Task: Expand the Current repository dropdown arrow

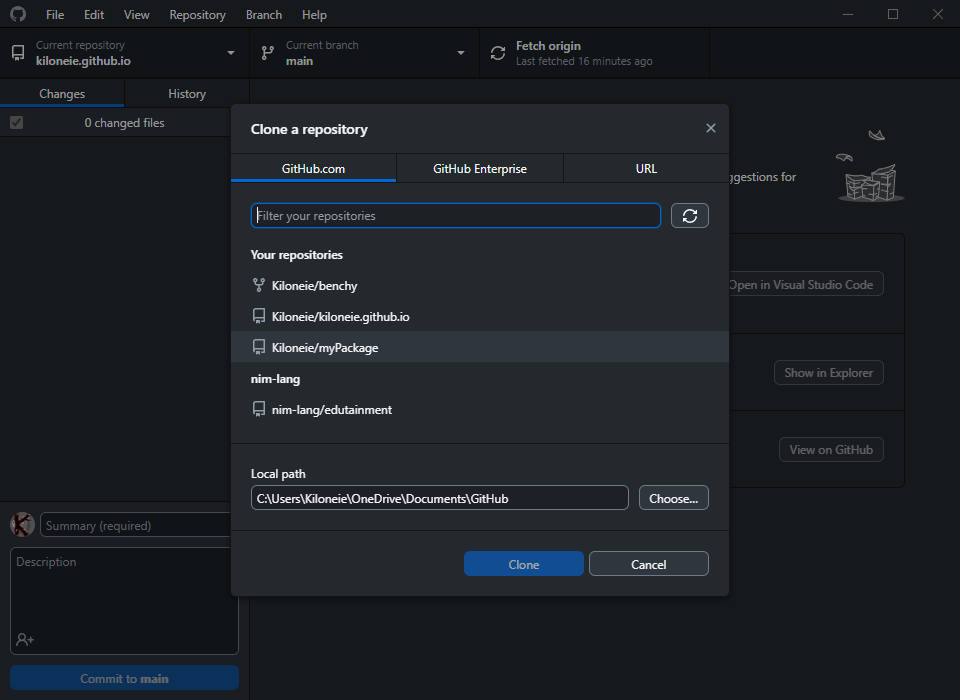Action: pos(231,53)
